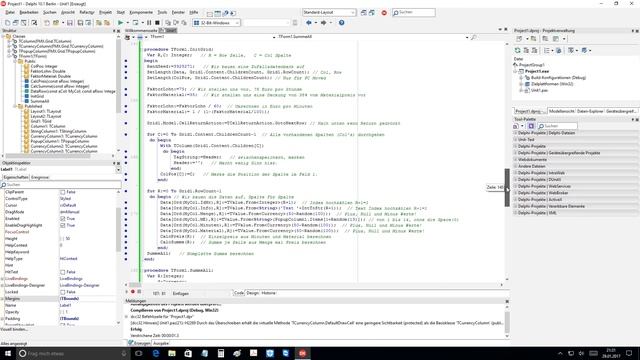Click the stop macro square below editor

[x=139, y=292]
